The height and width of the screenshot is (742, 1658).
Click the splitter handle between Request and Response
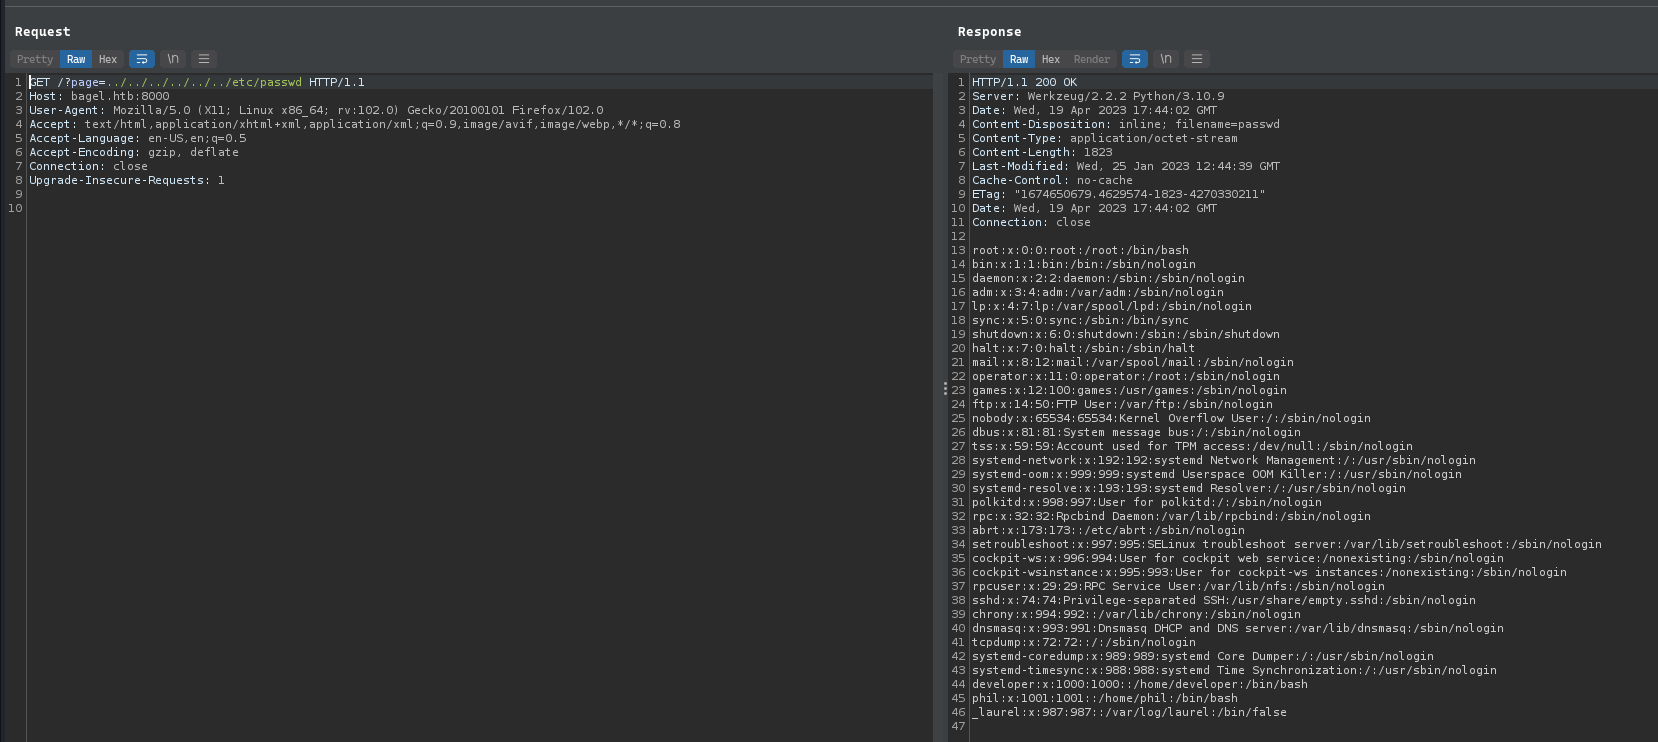(945, 388)
